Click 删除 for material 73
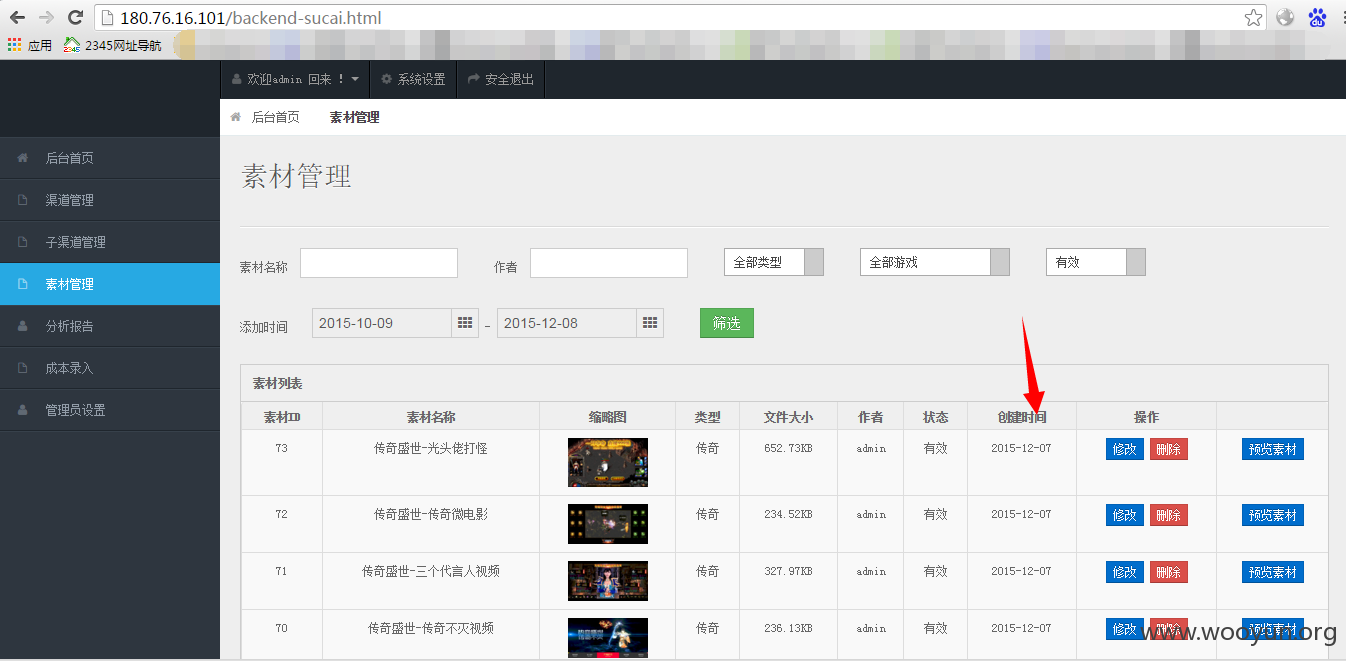Viewport: 1346px width, 661px height. click(x=1169, y=449)
